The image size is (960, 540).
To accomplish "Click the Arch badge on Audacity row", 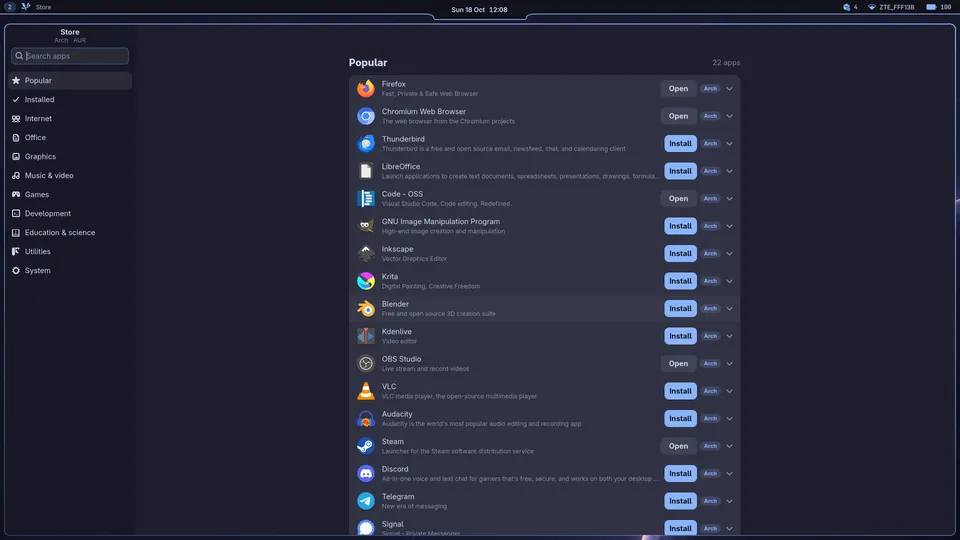I will click(x=710, y=418).
